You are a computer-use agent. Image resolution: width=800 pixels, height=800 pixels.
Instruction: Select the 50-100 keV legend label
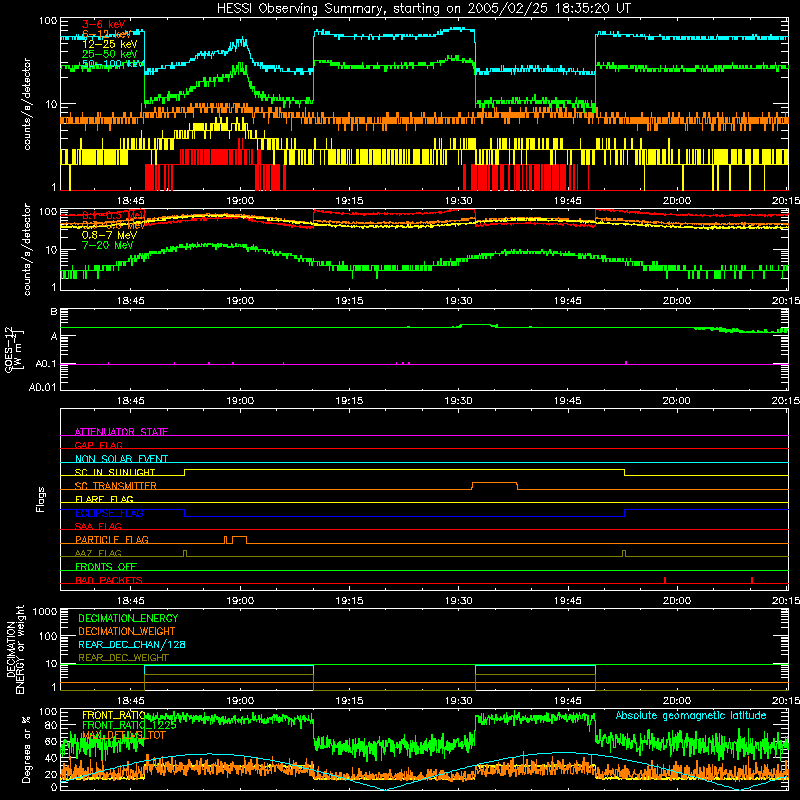(112, 64)
